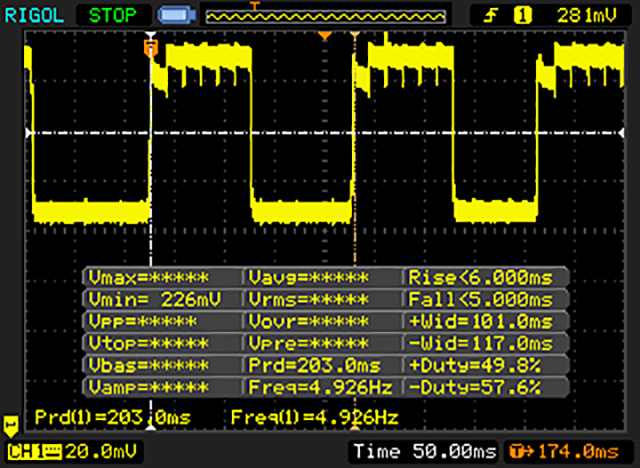Click the blue battery status icon
Image resolution: width=640 pixels, height=468 pixels.
tap(176, 15)
